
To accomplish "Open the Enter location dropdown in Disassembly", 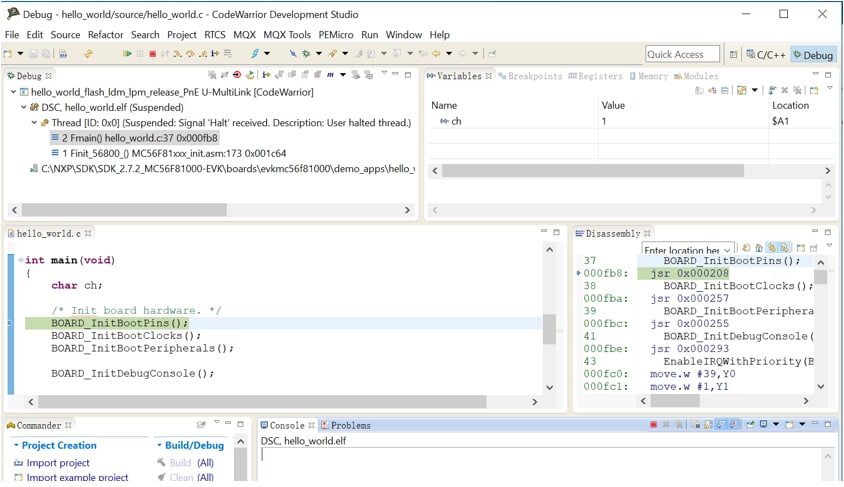I will click(727, 249).
